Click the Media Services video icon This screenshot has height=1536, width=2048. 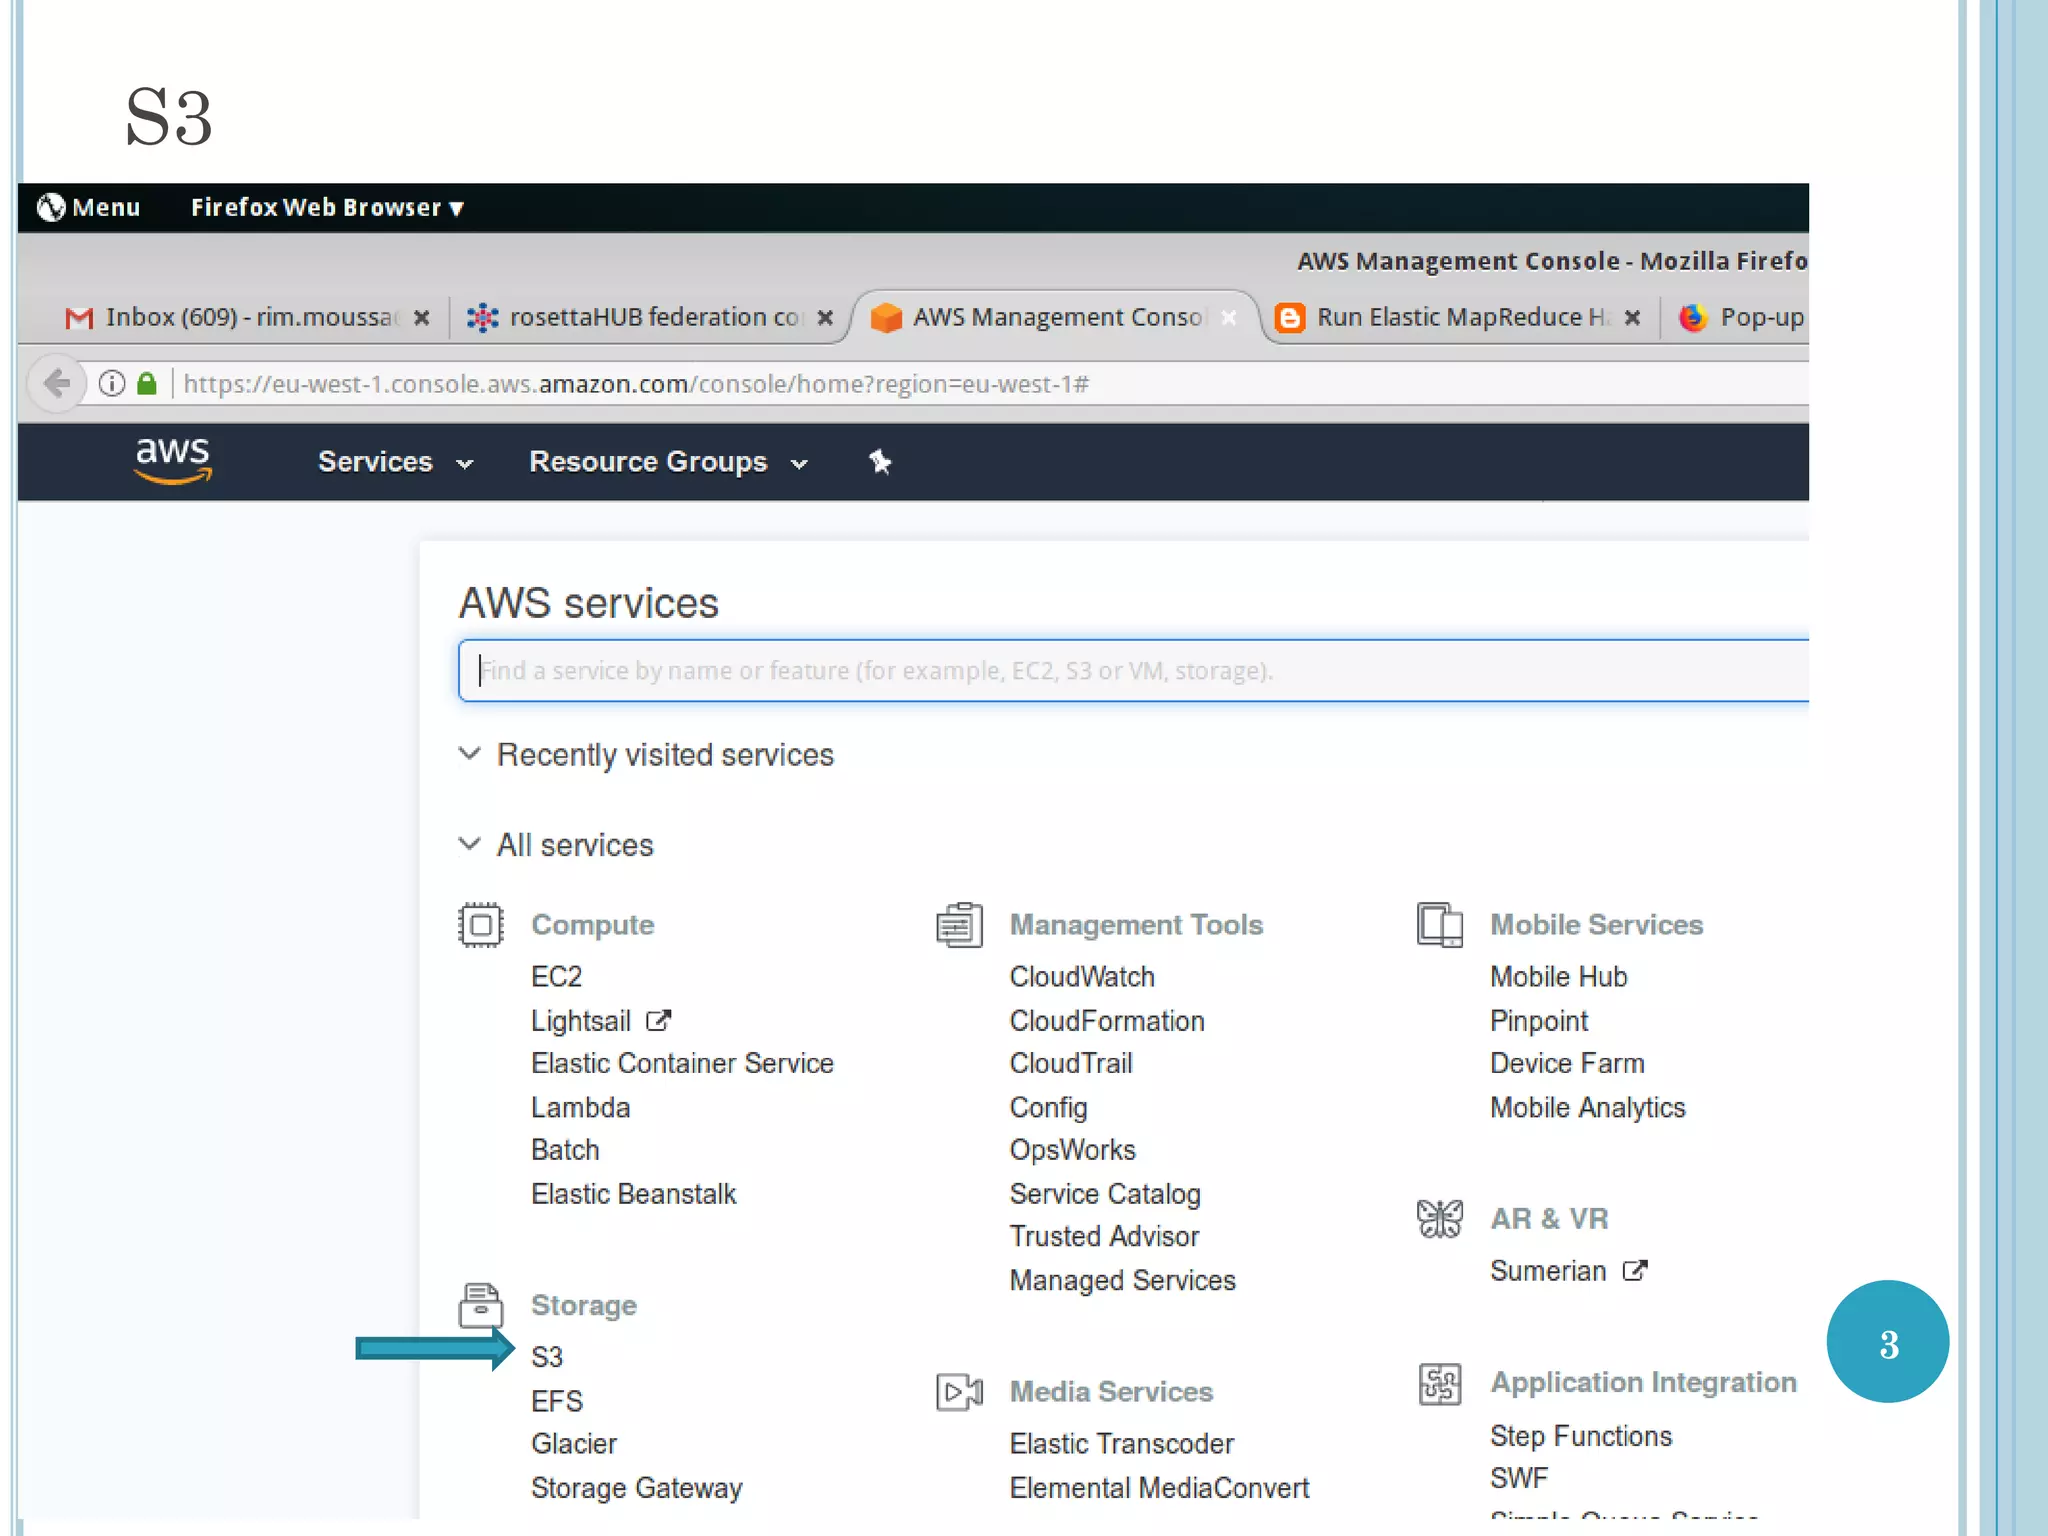(x=959, y=1391)
